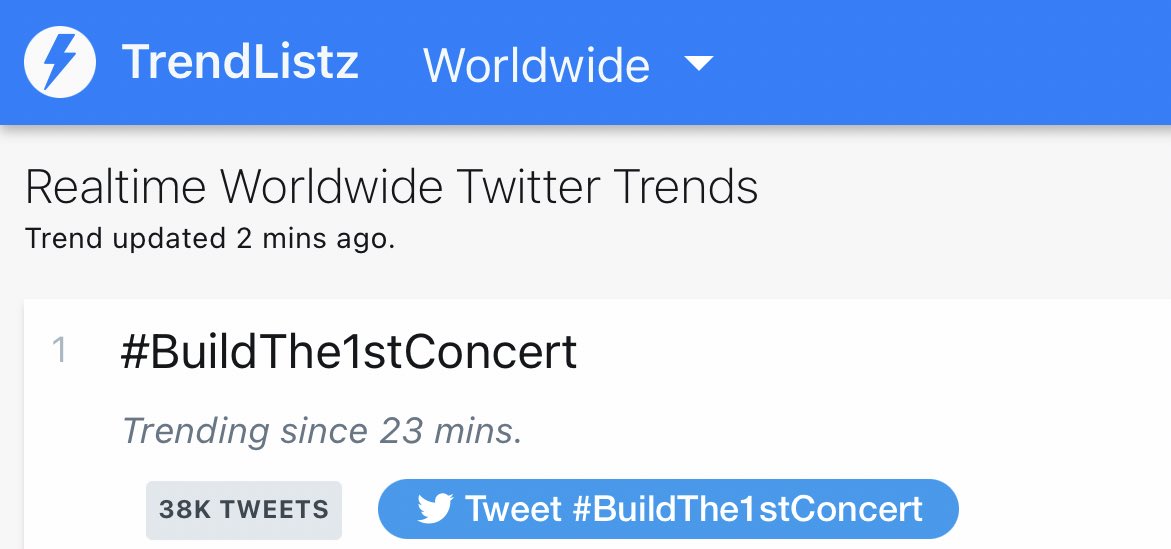The height and width of the screenshot is (549, 1171).
Task: Select the 38K TWEETS badge
Action: click(x=243, y=509)
